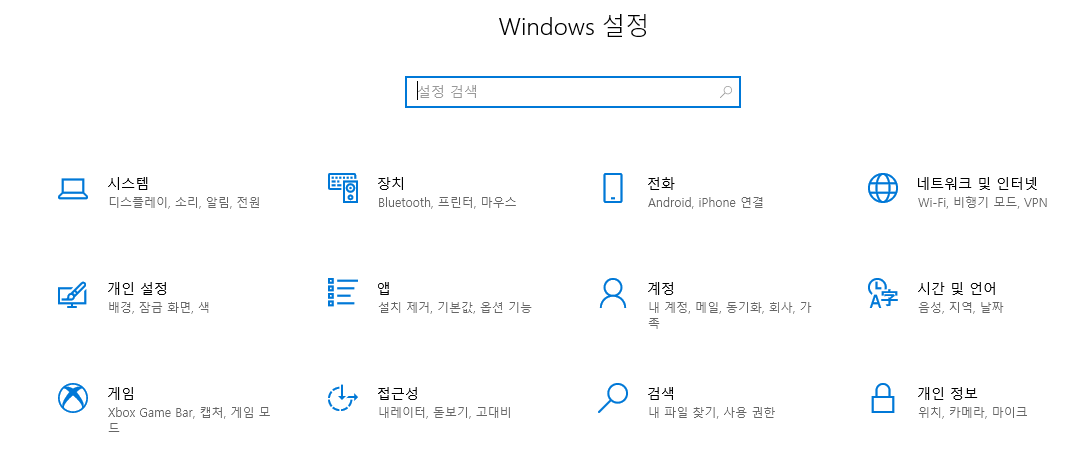Click text 'Bluetooth, 프린터, 마우스'
Screen dimensions: 1086x450
[447, 203]
